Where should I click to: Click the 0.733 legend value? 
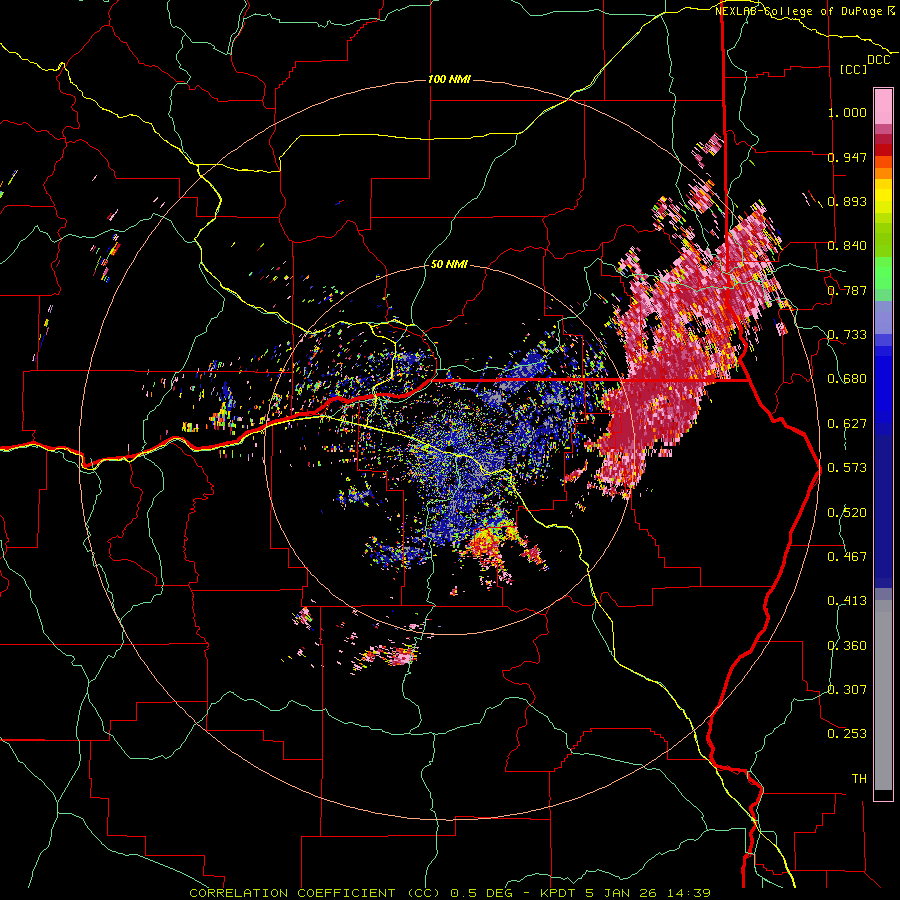click(x=847, y=335)
